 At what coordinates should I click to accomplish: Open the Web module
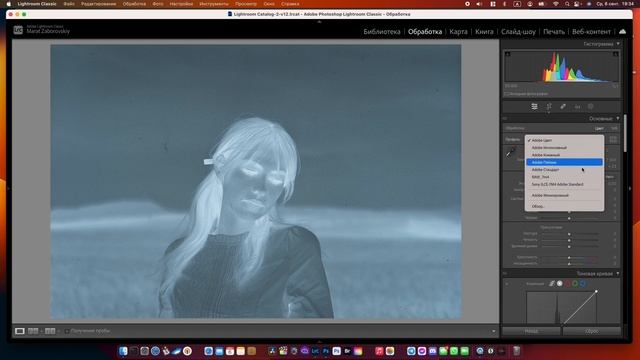(591, 31)
